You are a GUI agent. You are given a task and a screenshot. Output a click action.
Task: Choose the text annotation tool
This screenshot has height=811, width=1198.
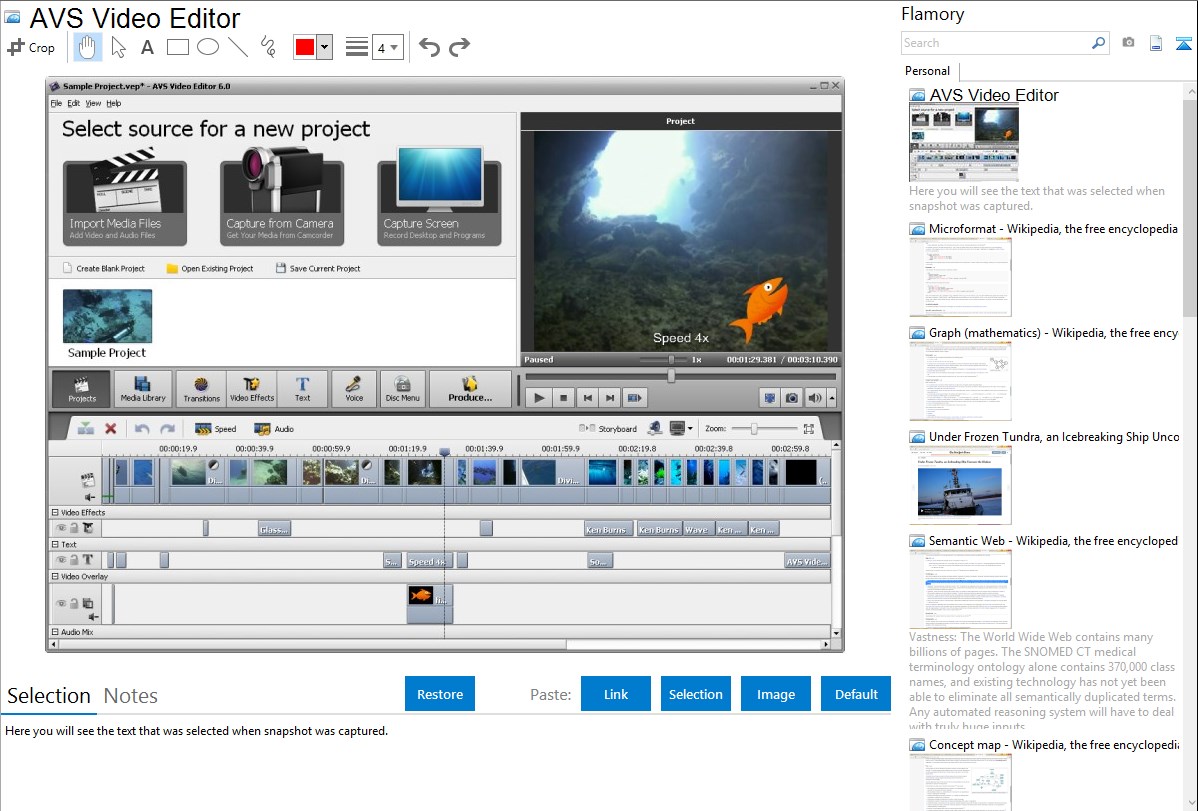click(x=147, y=47)
